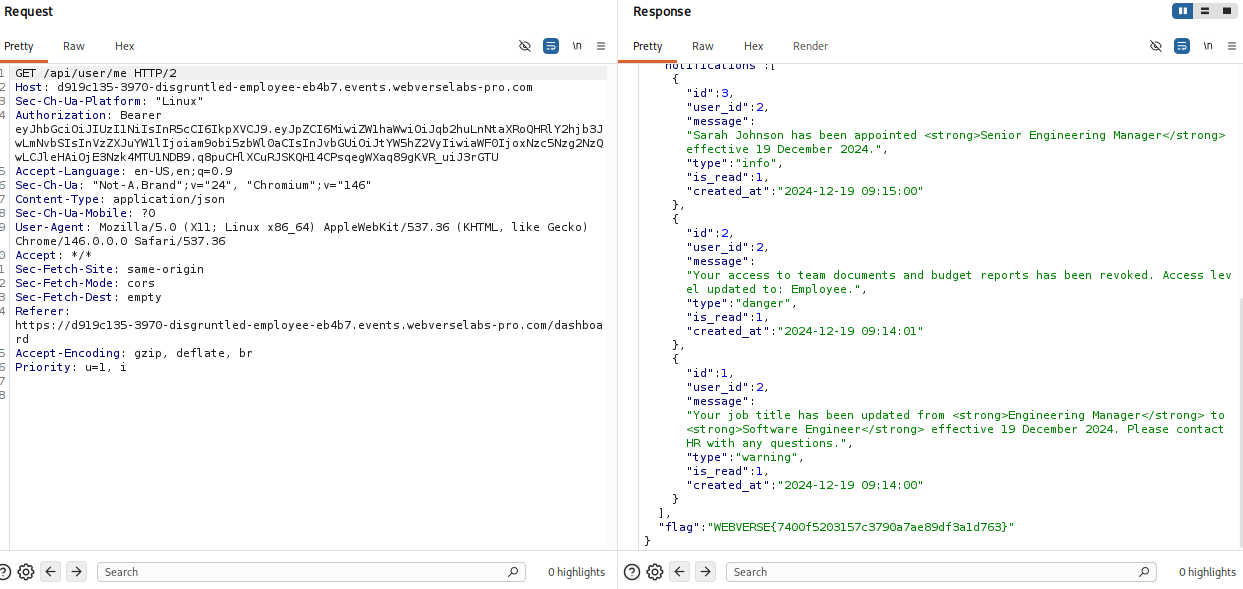1243x589 pixels.
Task: Open Response search help icon
Action: (x=632, y=572)
